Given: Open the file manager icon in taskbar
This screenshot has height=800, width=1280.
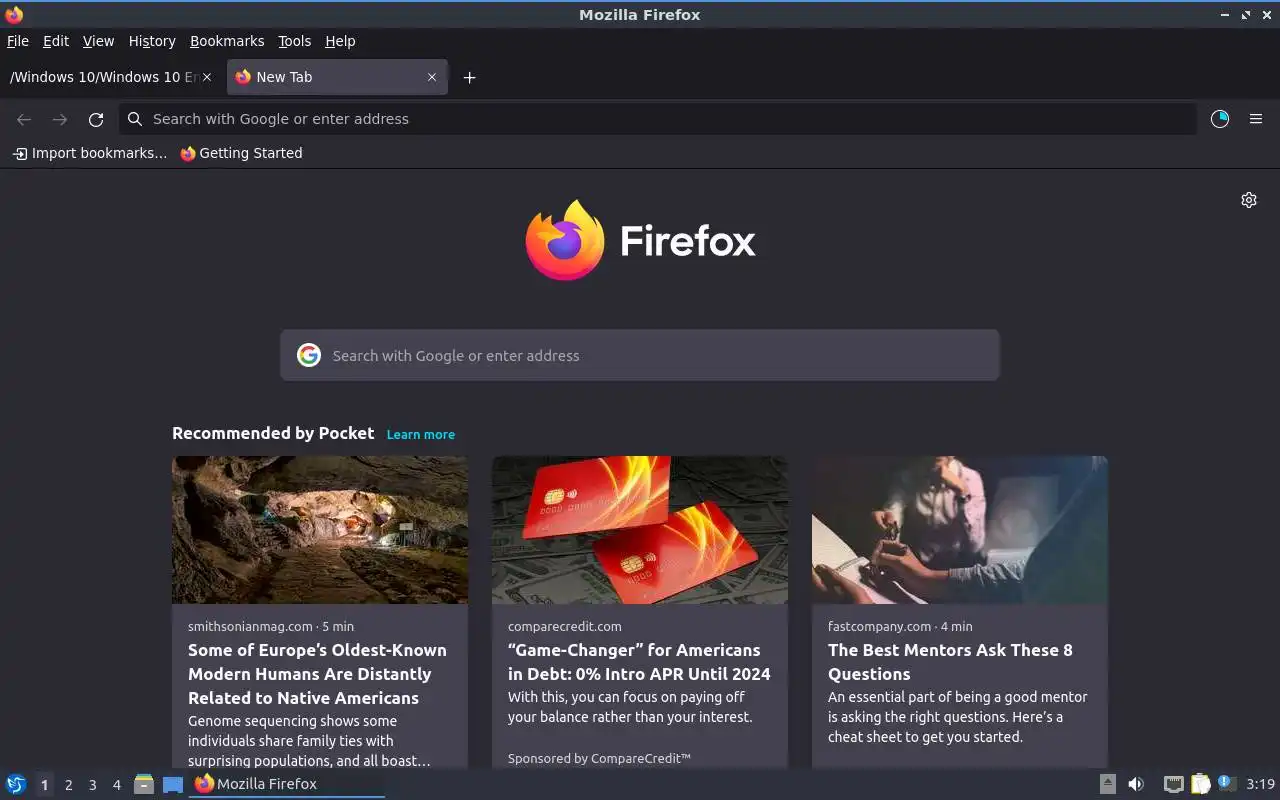Looking at the screenshot, I should tap(144, 784).
